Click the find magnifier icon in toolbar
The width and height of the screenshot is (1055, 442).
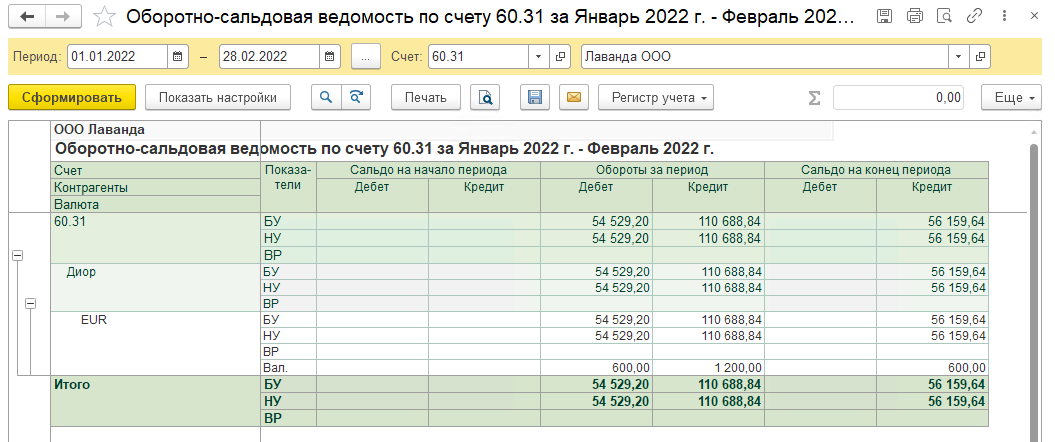[x=325, y=97]
